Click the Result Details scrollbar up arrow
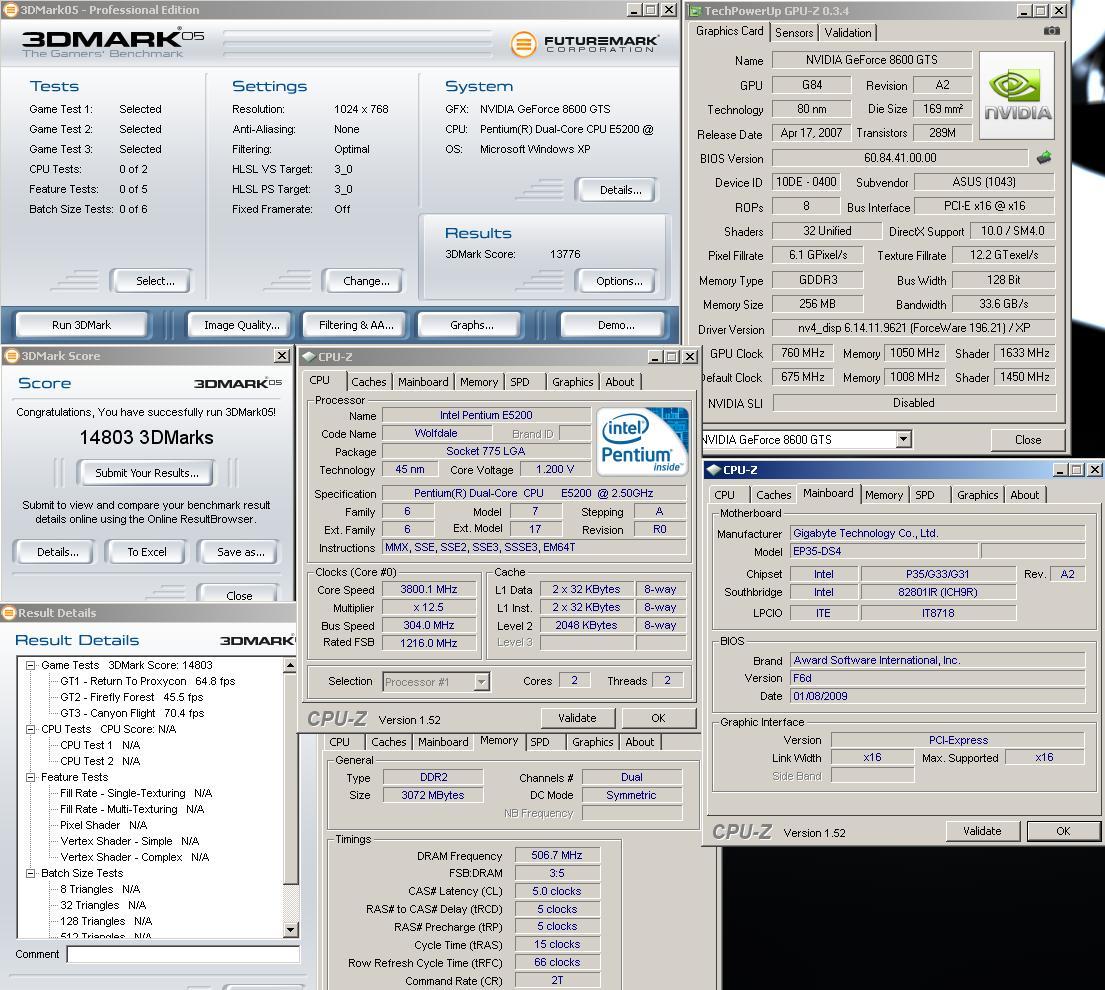The width and height of the screenshot is (1105, 990). click(290, 664)
